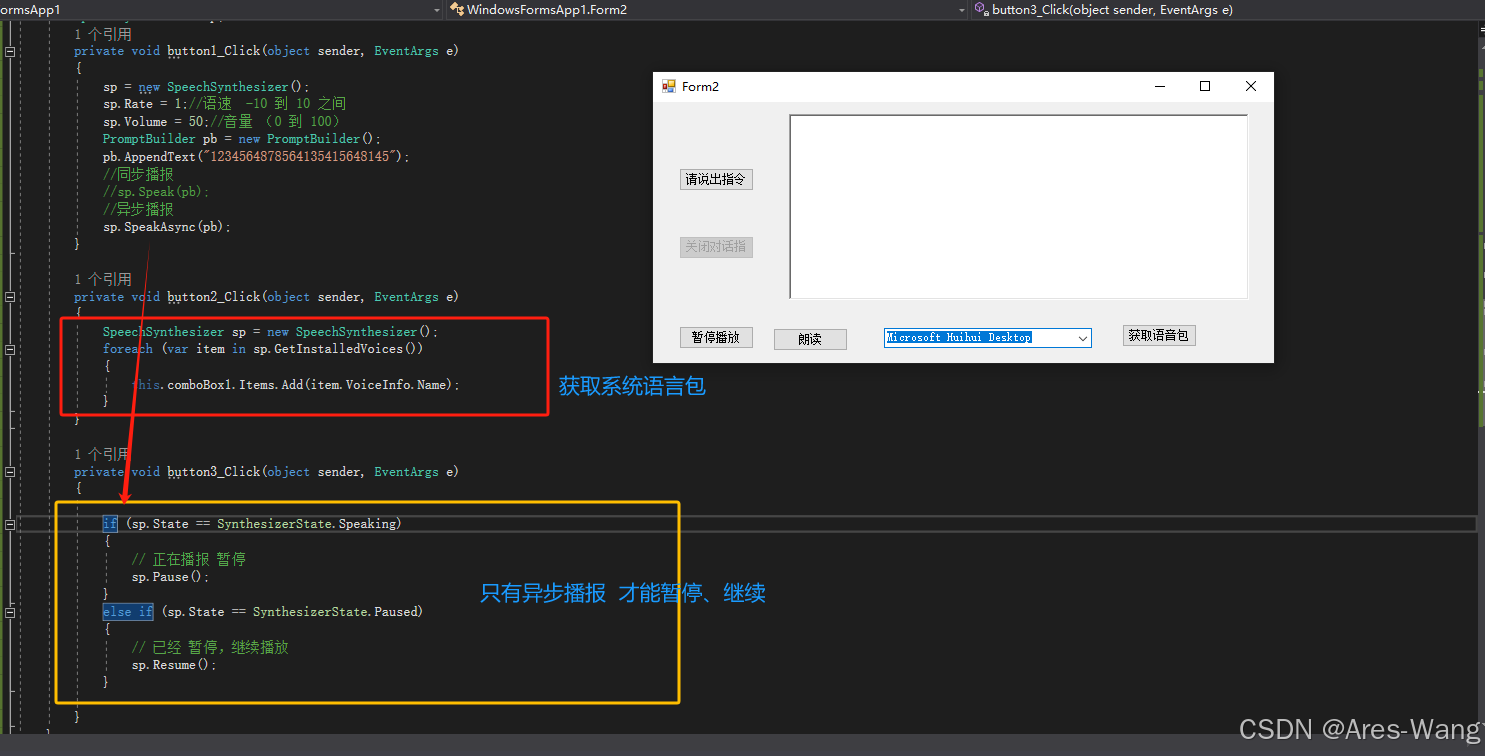Viewport: 1485px width, 756px height.
Task: Click the pb.AppendText string line
Action: [x=256, y=157]
